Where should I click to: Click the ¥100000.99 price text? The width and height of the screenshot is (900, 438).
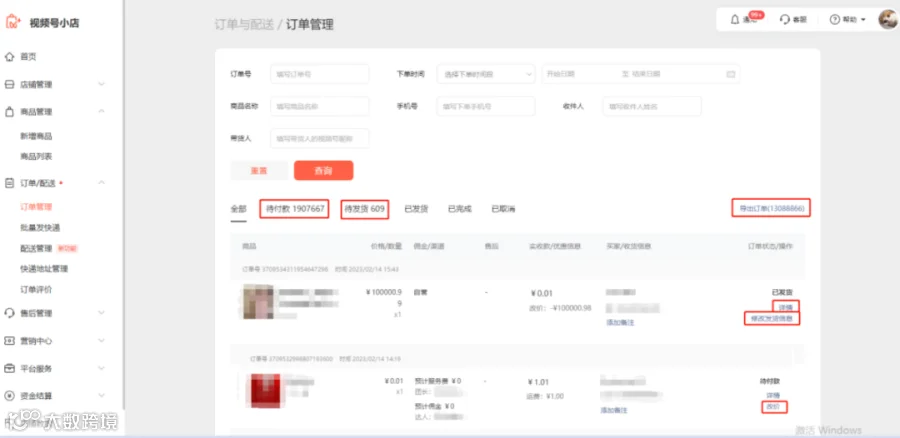coord(384,298)
